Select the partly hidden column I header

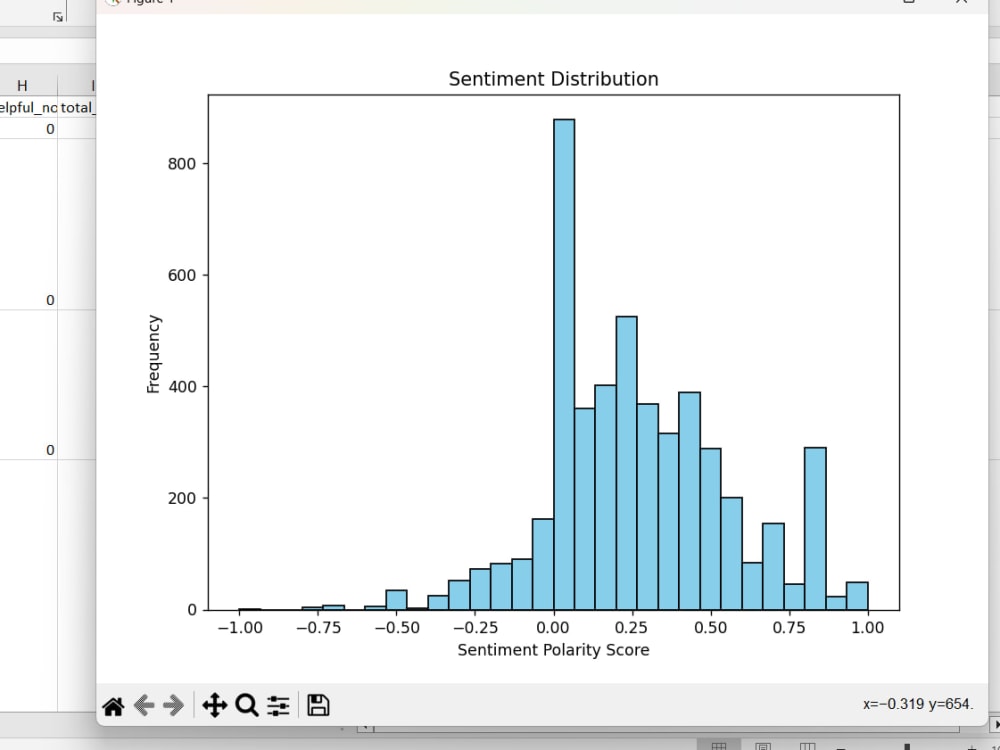pos(77,85)
